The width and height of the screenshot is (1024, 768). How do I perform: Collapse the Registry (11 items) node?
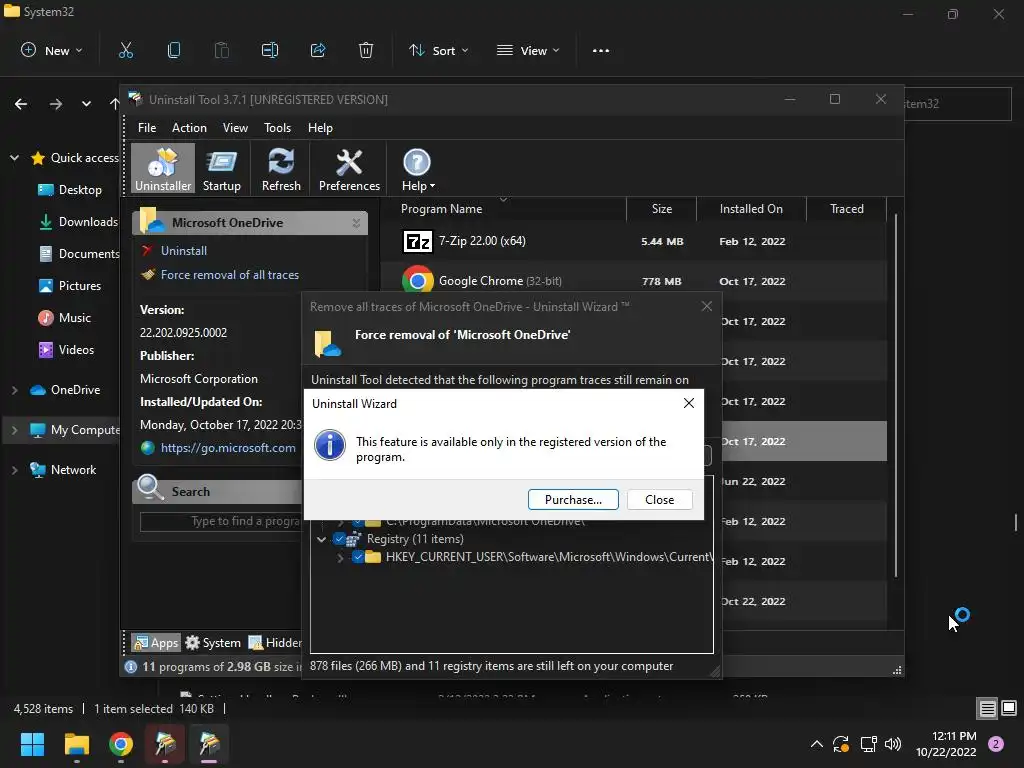pos(321,539)
